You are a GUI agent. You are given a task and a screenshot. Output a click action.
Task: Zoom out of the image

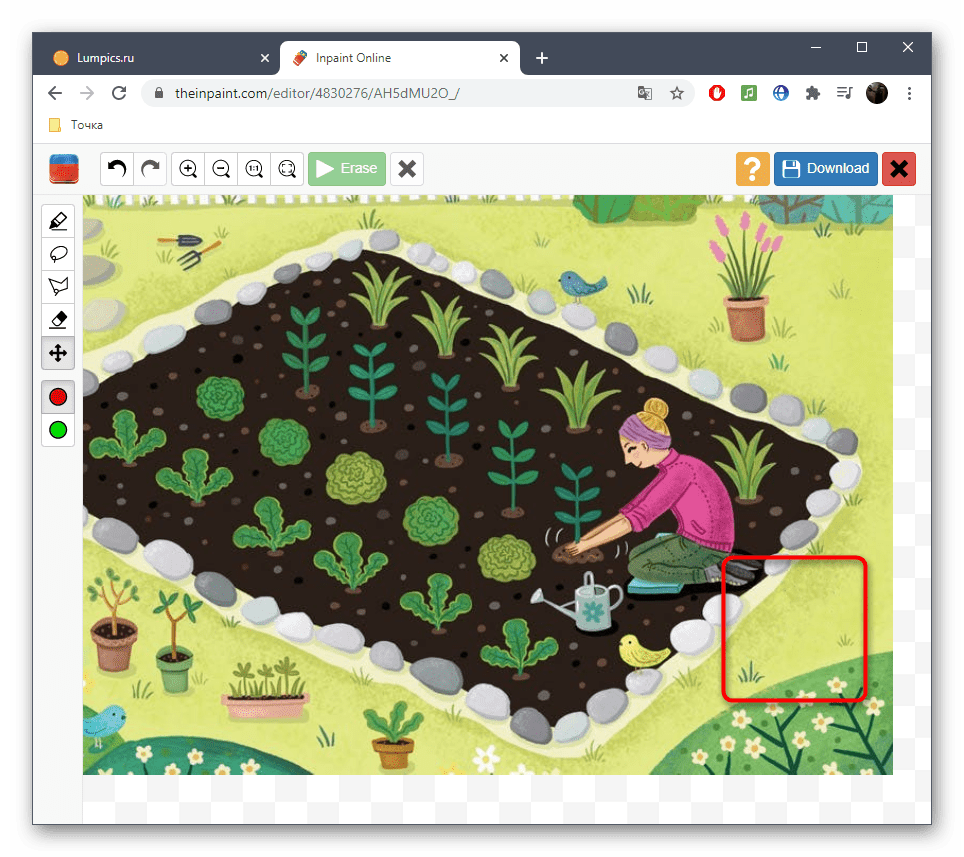(221, 169)
